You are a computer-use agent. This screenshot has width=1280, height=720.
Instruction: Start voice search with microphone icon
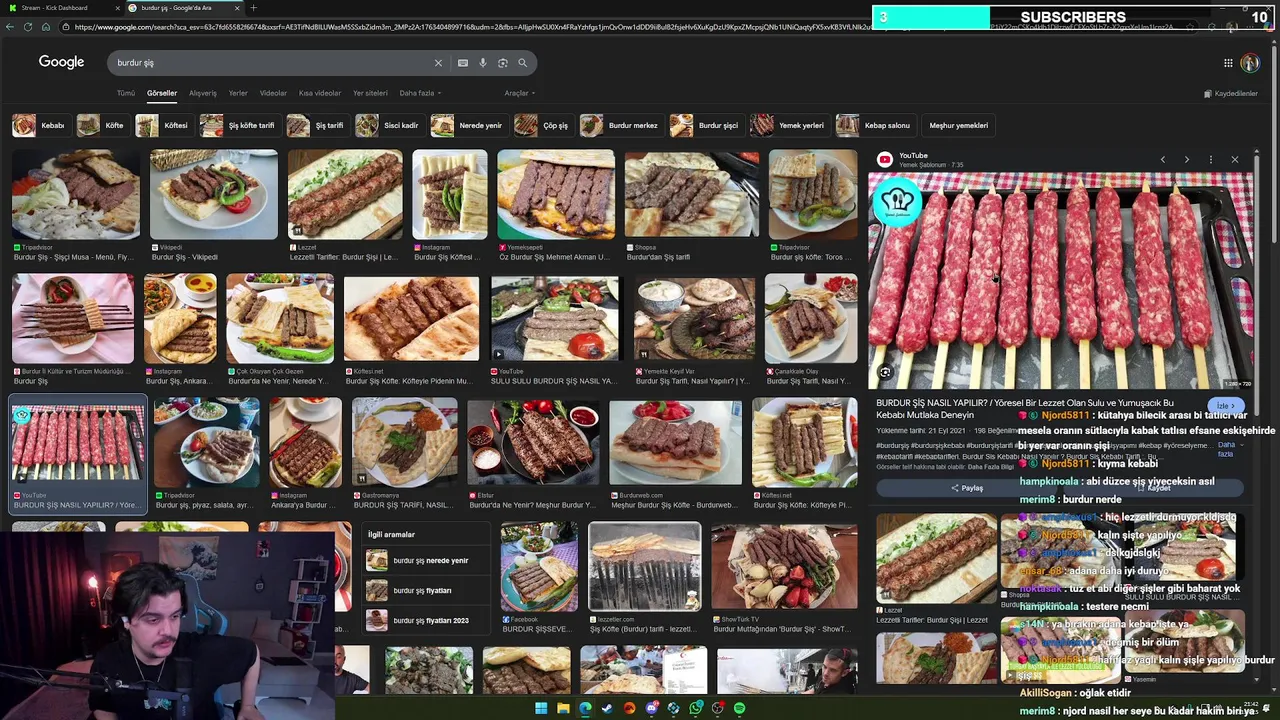click(x=482, y=63)
